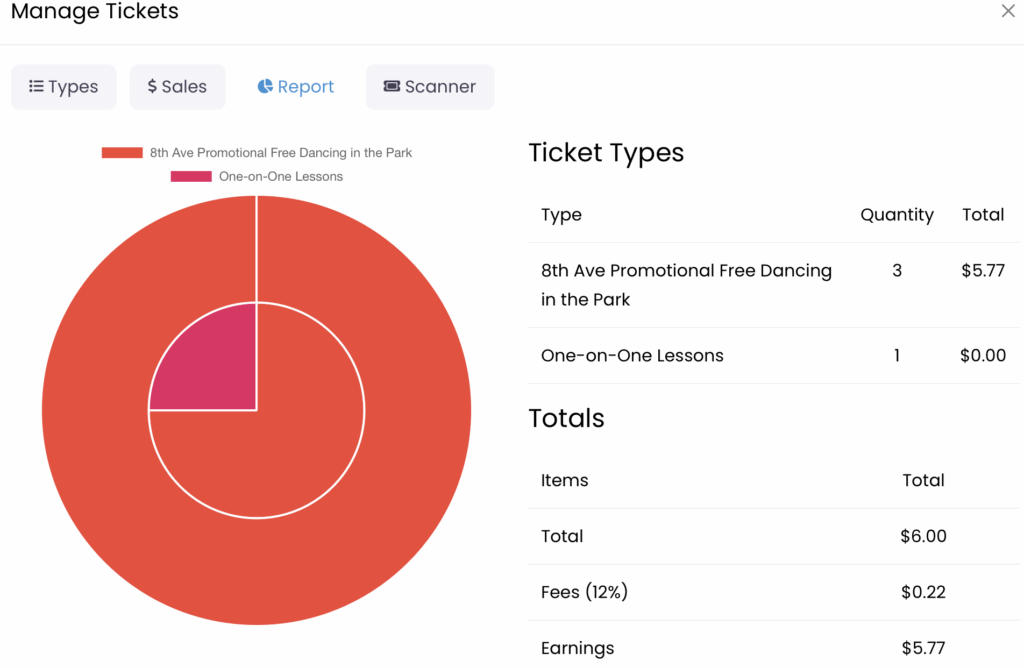Click the Manage Tickets title
Viewport: 1024px width, 668px height.
coord(95,13)
